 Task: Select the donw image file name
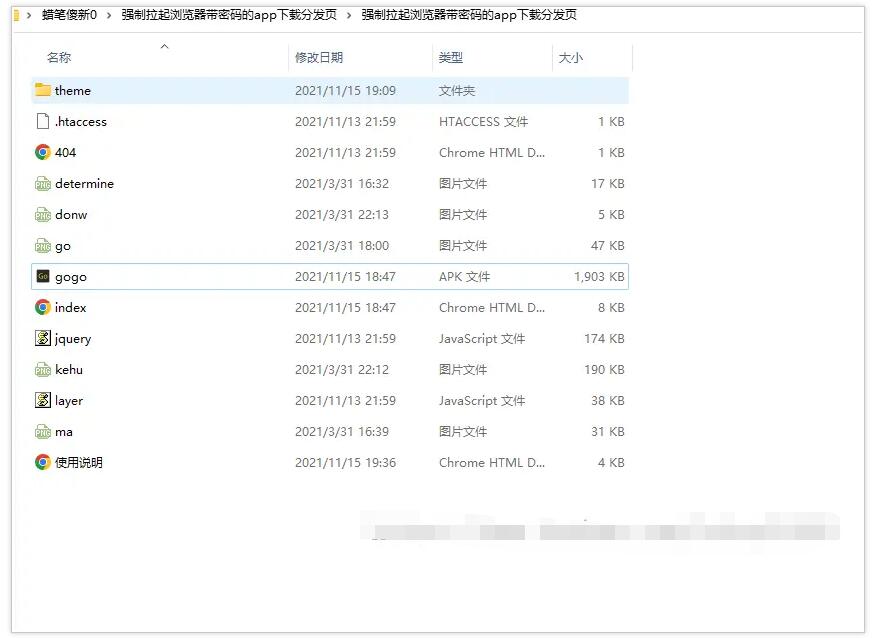pos(71,215)
